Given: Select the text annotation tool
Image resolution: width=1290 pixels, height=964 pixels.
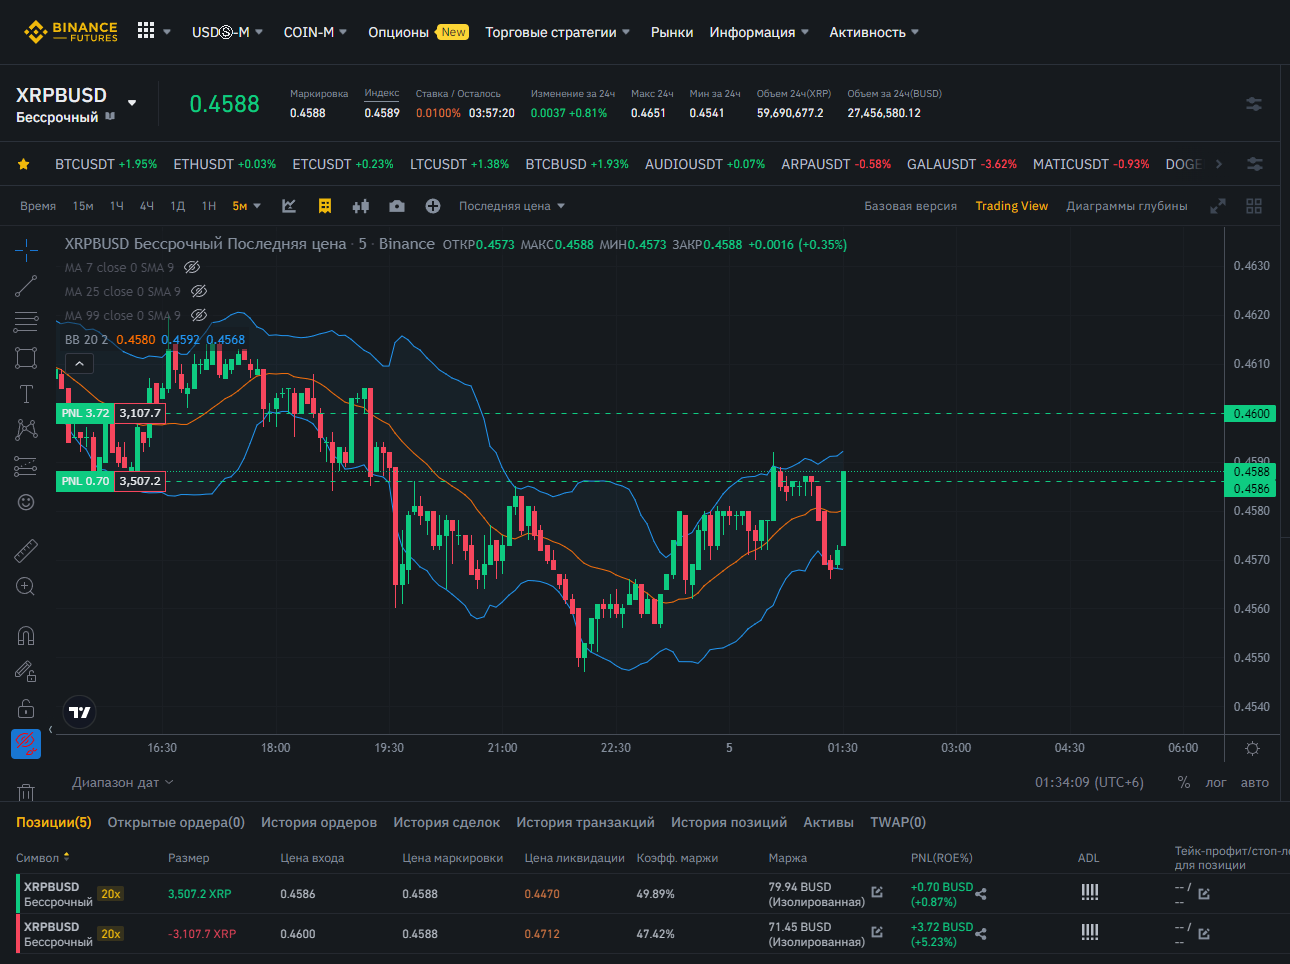Looking at the screenshot, I should tap(26, 394).
